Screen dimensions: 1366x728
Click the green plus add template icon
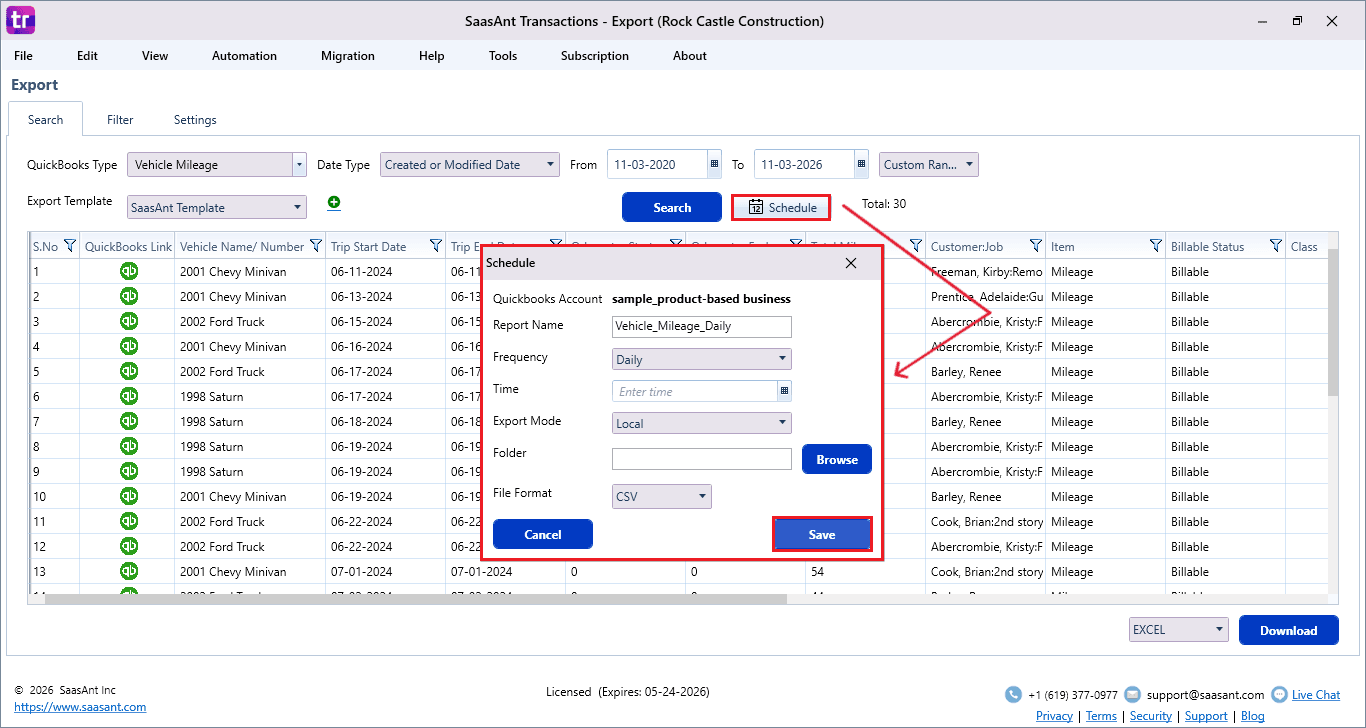click(334, 203)
